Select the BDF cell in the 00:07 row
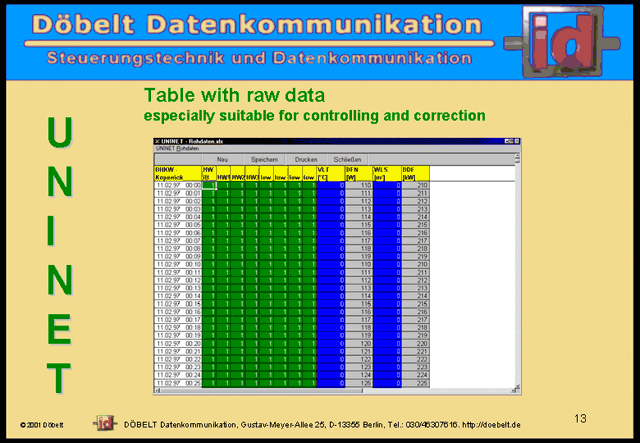Image resolution: width=640 pixels, height=443 pixels. coord(416,241)
